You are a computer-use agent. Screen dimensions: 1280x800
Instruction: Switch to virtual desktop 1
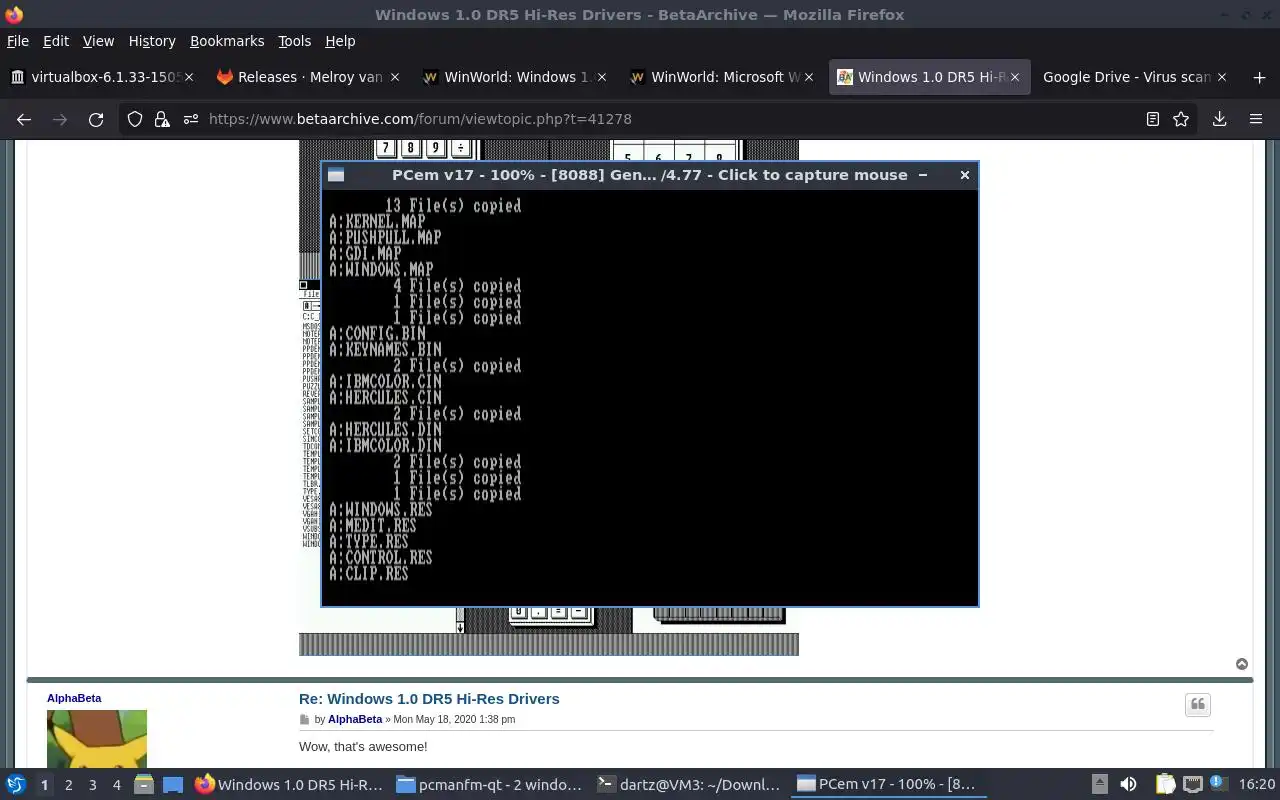pyautogui.click(x=44, y=785)
